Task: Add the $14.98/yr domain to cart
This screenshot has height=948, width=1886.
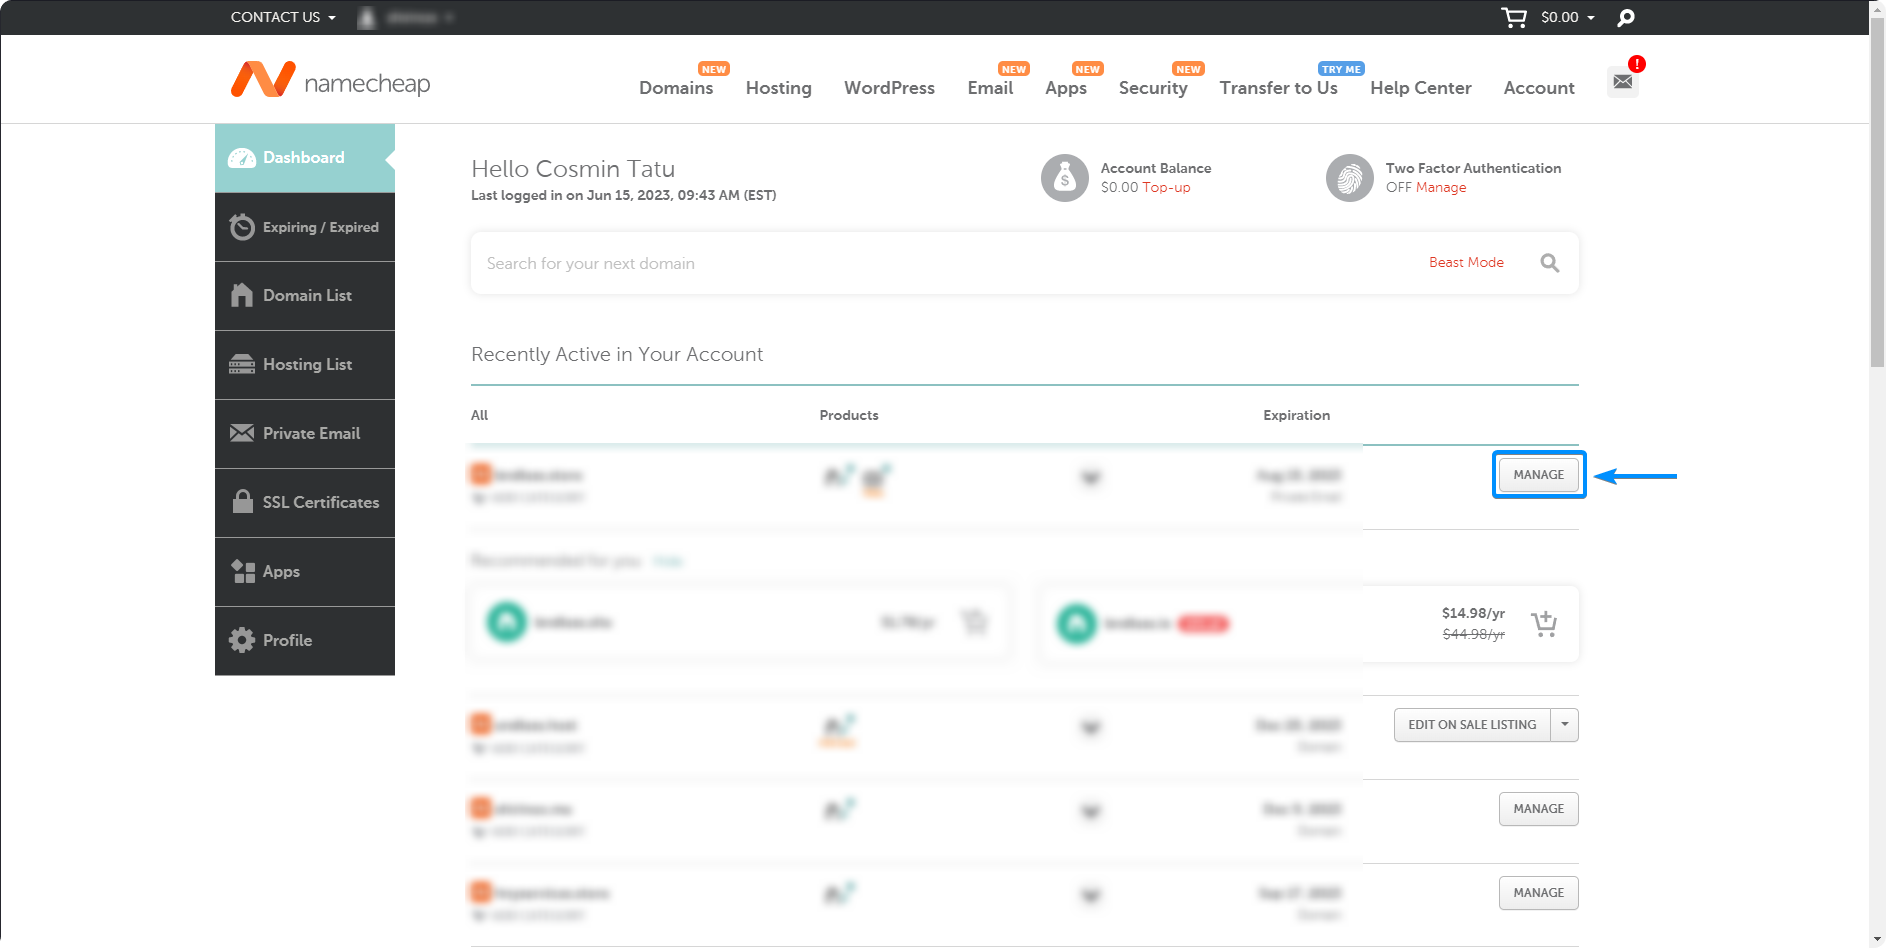Action: click(x=1544, y=624)
